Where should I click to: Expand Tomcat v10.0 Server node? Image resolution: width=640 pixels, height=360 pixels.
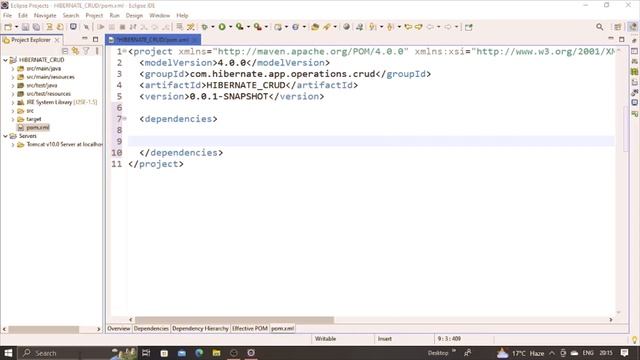click(x=13, y=144)
